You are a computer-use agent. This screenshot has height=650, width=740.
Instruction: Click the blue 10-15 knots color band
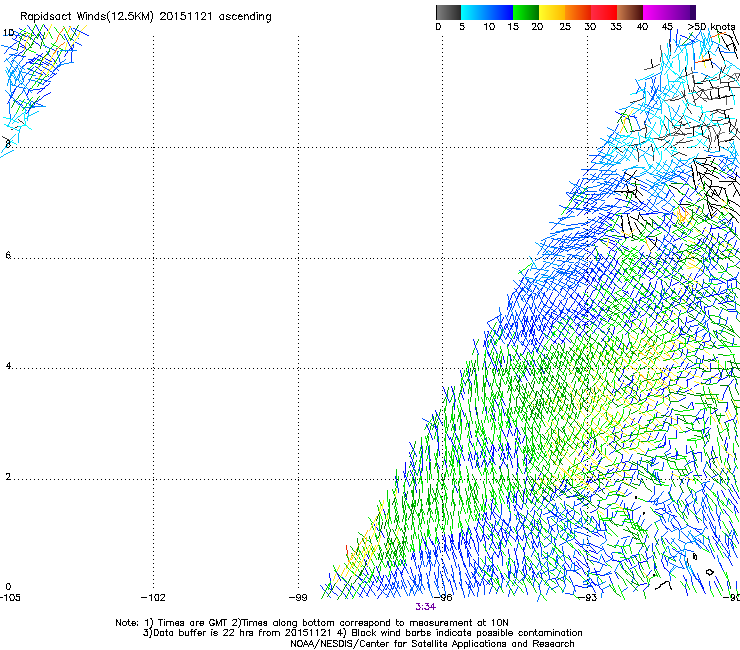500,12
